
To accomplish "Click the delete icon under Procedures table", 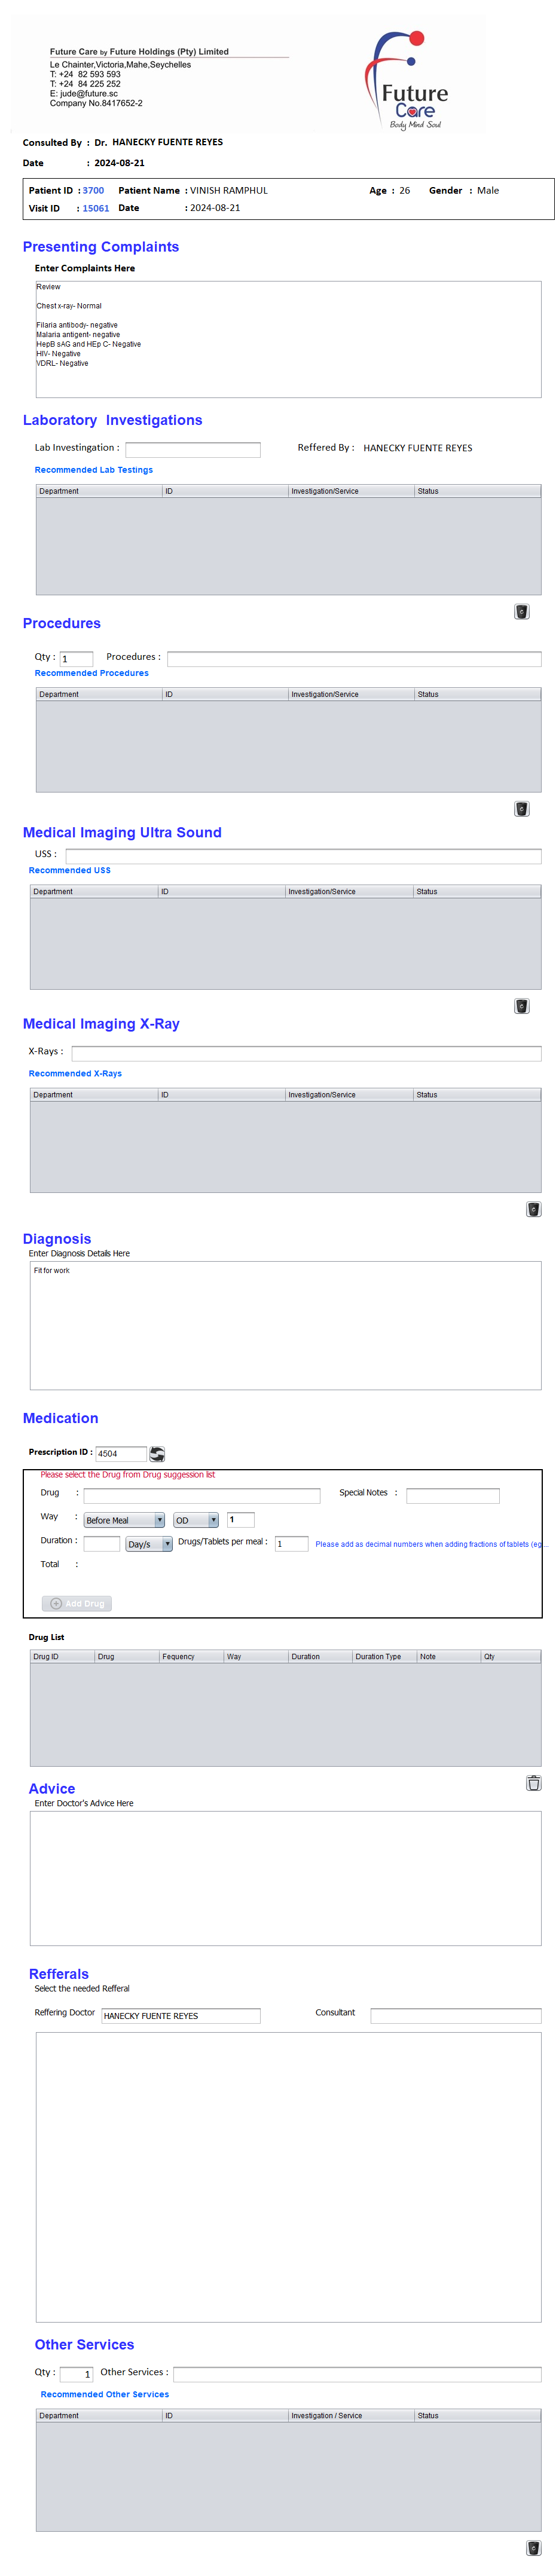I will (521, 809).
